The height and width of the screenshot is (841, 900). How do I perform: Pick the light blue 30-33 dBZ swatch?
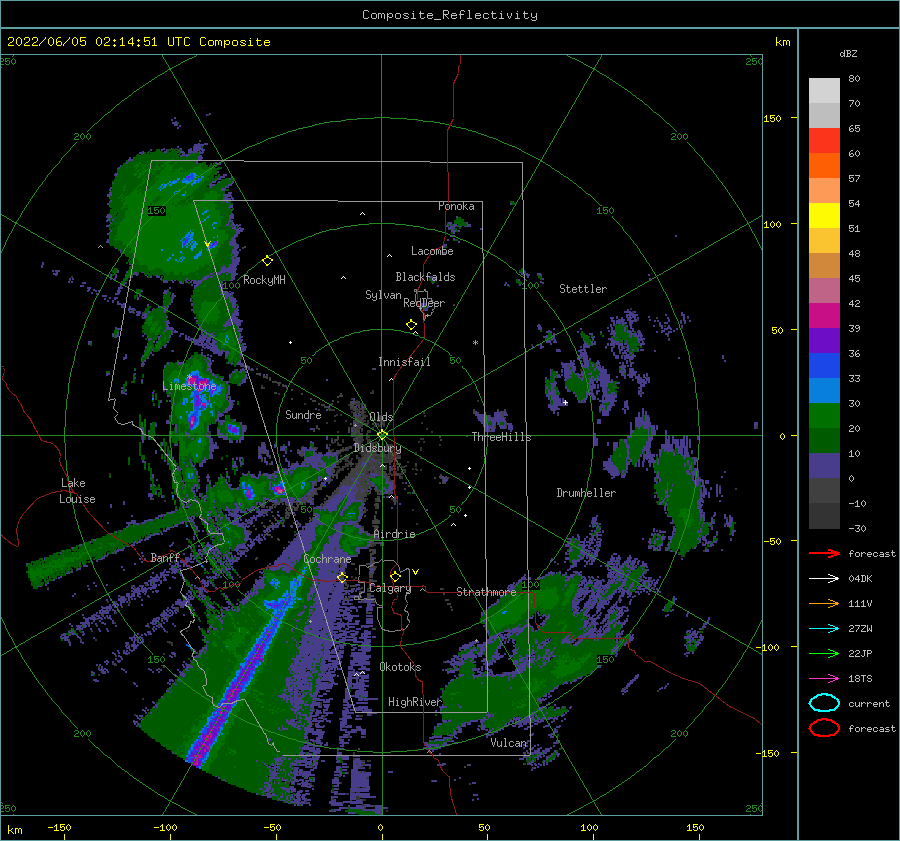click(824, 390)
